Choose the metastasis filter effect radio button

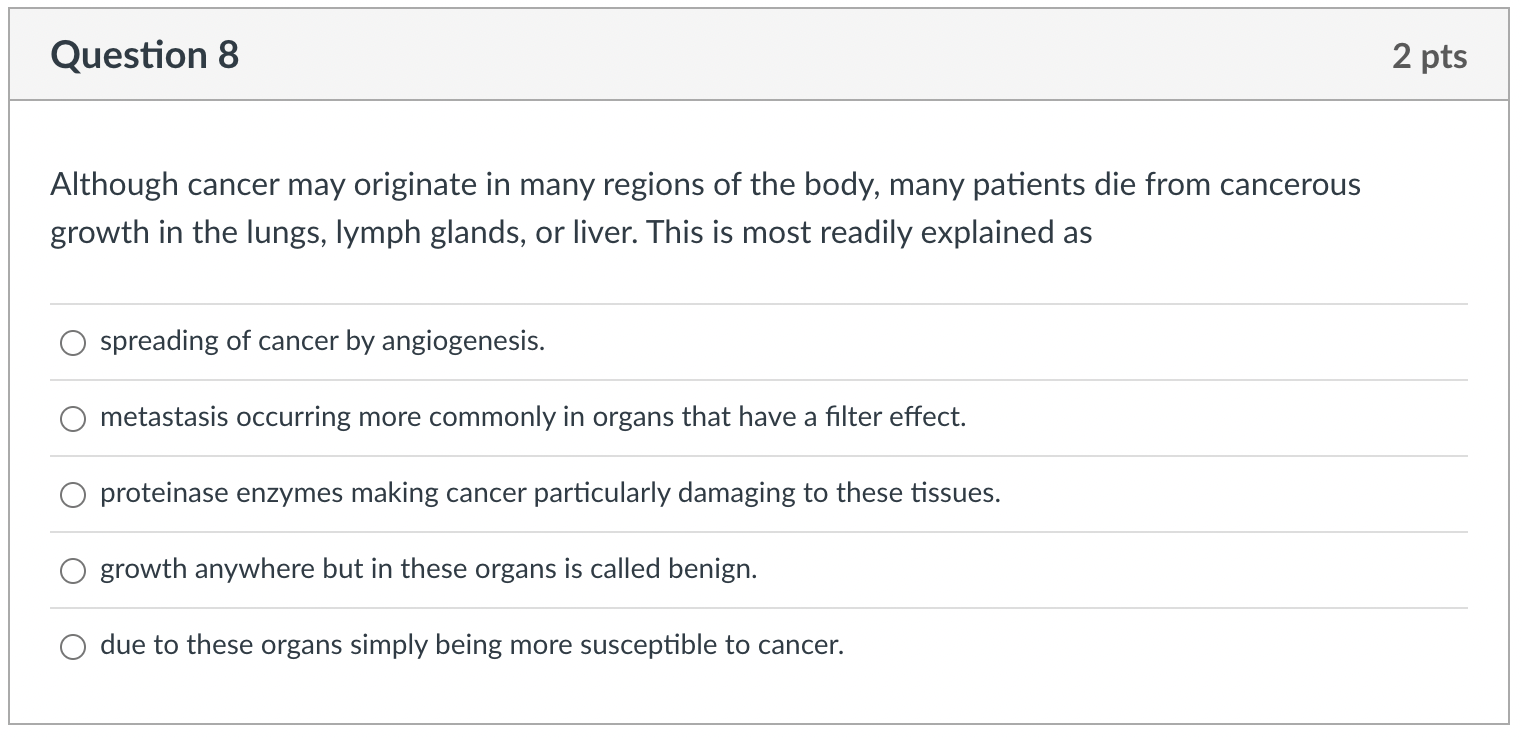click(x=73, y=419)
